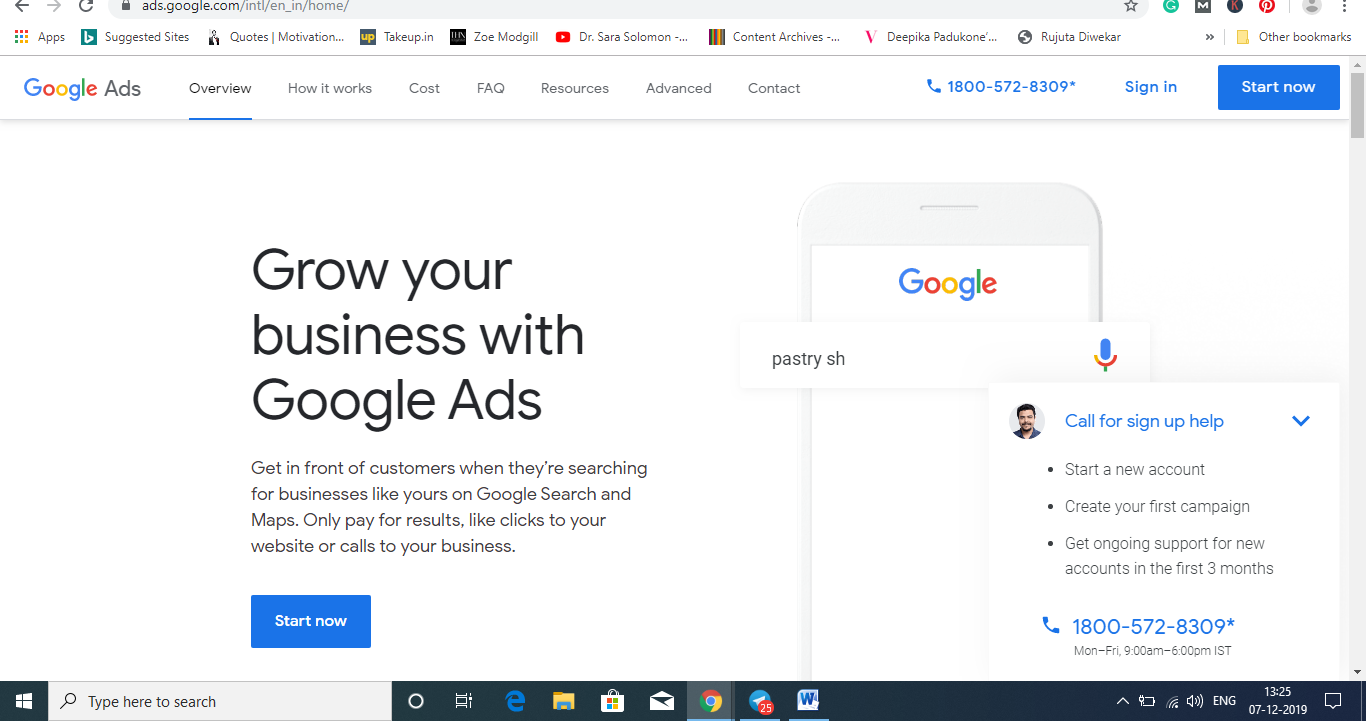This screenshot has height=721, width=1366.
Task: Switch to Telegram on the taskbar
Action: pyautogui.click(x=760, y=701)
